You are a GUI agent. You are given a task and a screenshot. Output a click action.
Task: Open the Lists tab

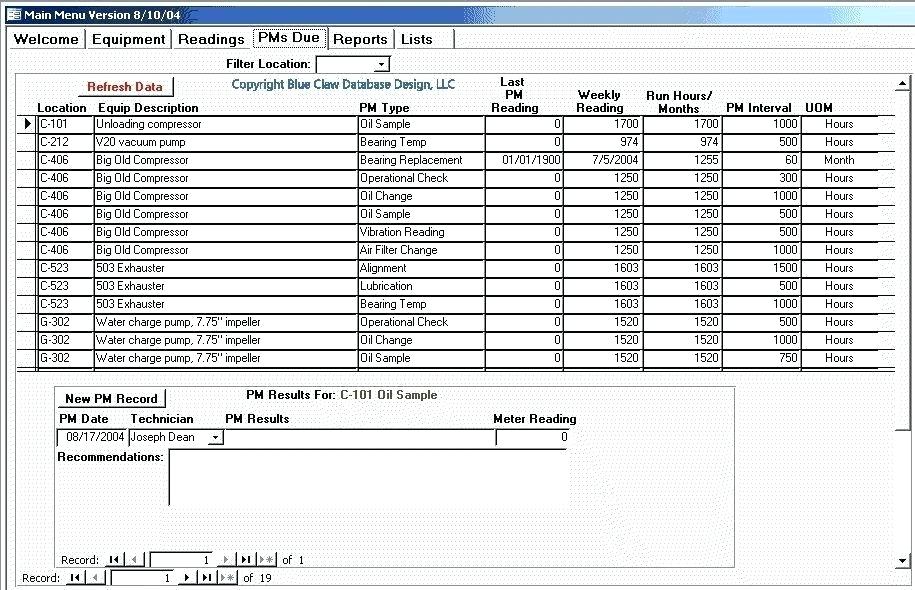pyautogui.click(x=417, y=39)
